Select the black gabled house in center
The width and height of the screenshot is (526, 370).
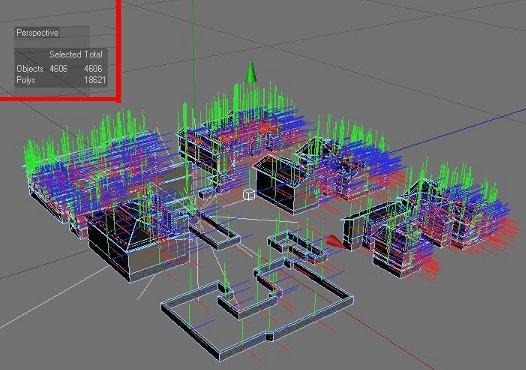278,183
